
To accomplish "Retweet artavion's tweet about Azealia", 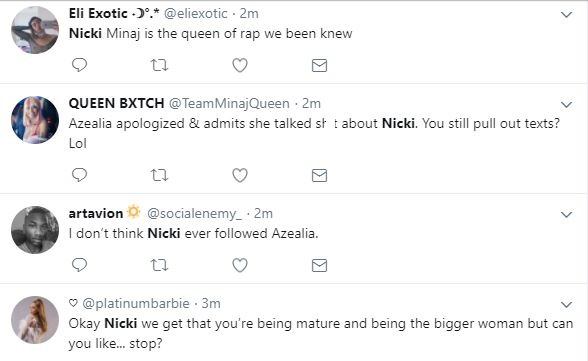I will coord(159,265).
